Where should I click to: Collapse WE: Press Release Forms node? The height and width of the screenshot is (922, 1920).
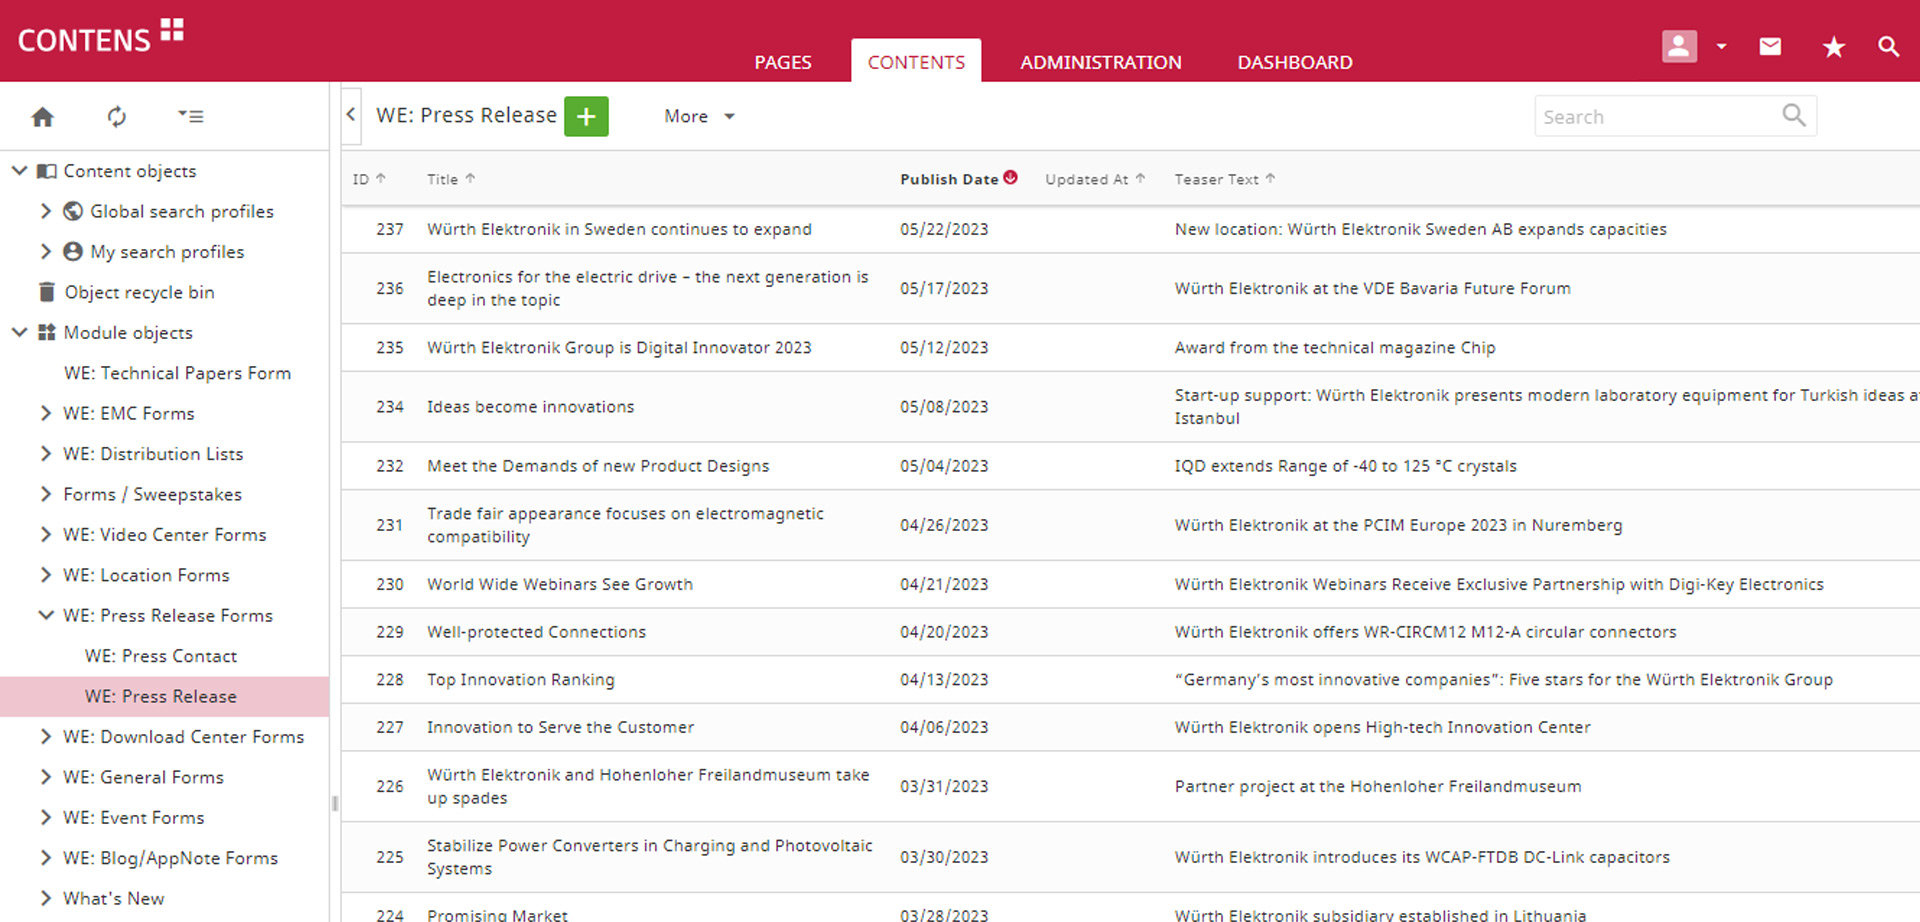(x=46, y=615)
